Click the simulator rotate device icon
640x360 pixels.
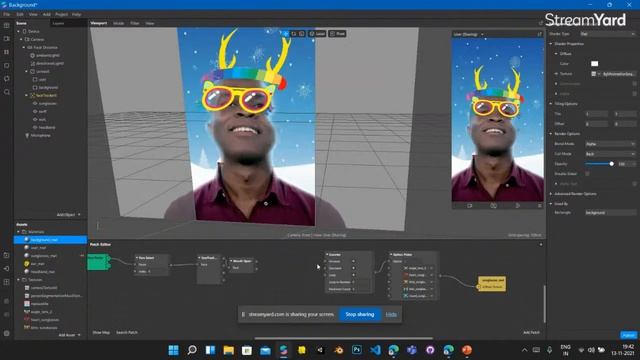[493, 206]
